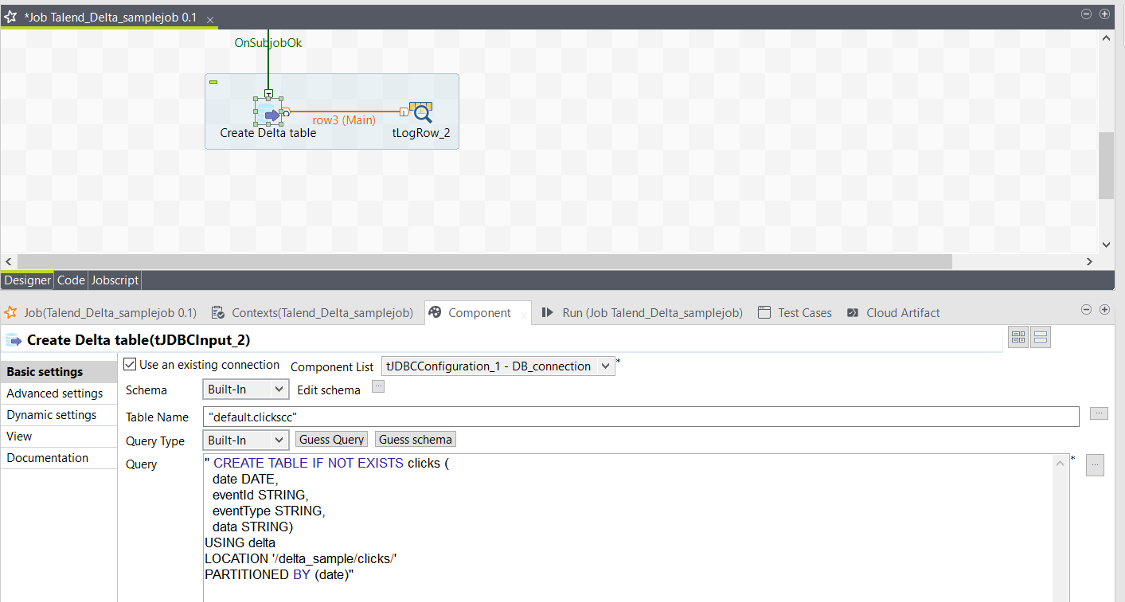Uncheck Use an existing connection

pyautogui.click(x=129, y=365)
